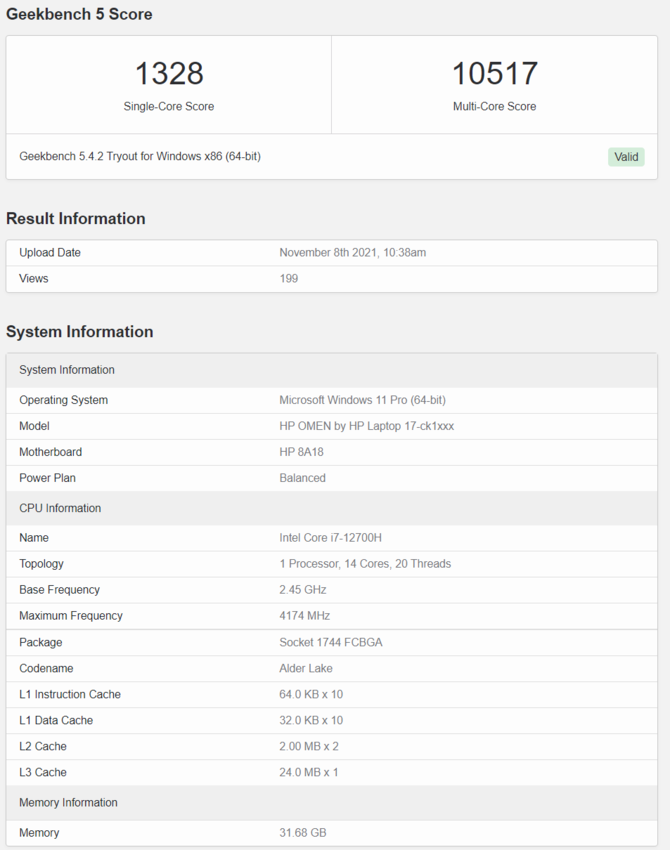Select HP OMEN by HP Laptop model value
The image size is (670, 850).
(x=366, y=426)
